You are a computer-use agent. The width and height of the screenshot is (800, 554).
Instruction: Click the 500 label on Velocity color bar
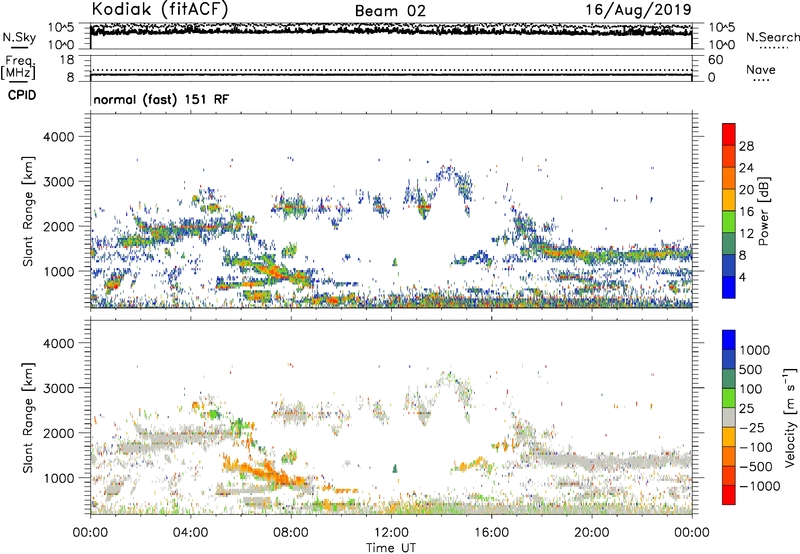[x=751, y=370]
